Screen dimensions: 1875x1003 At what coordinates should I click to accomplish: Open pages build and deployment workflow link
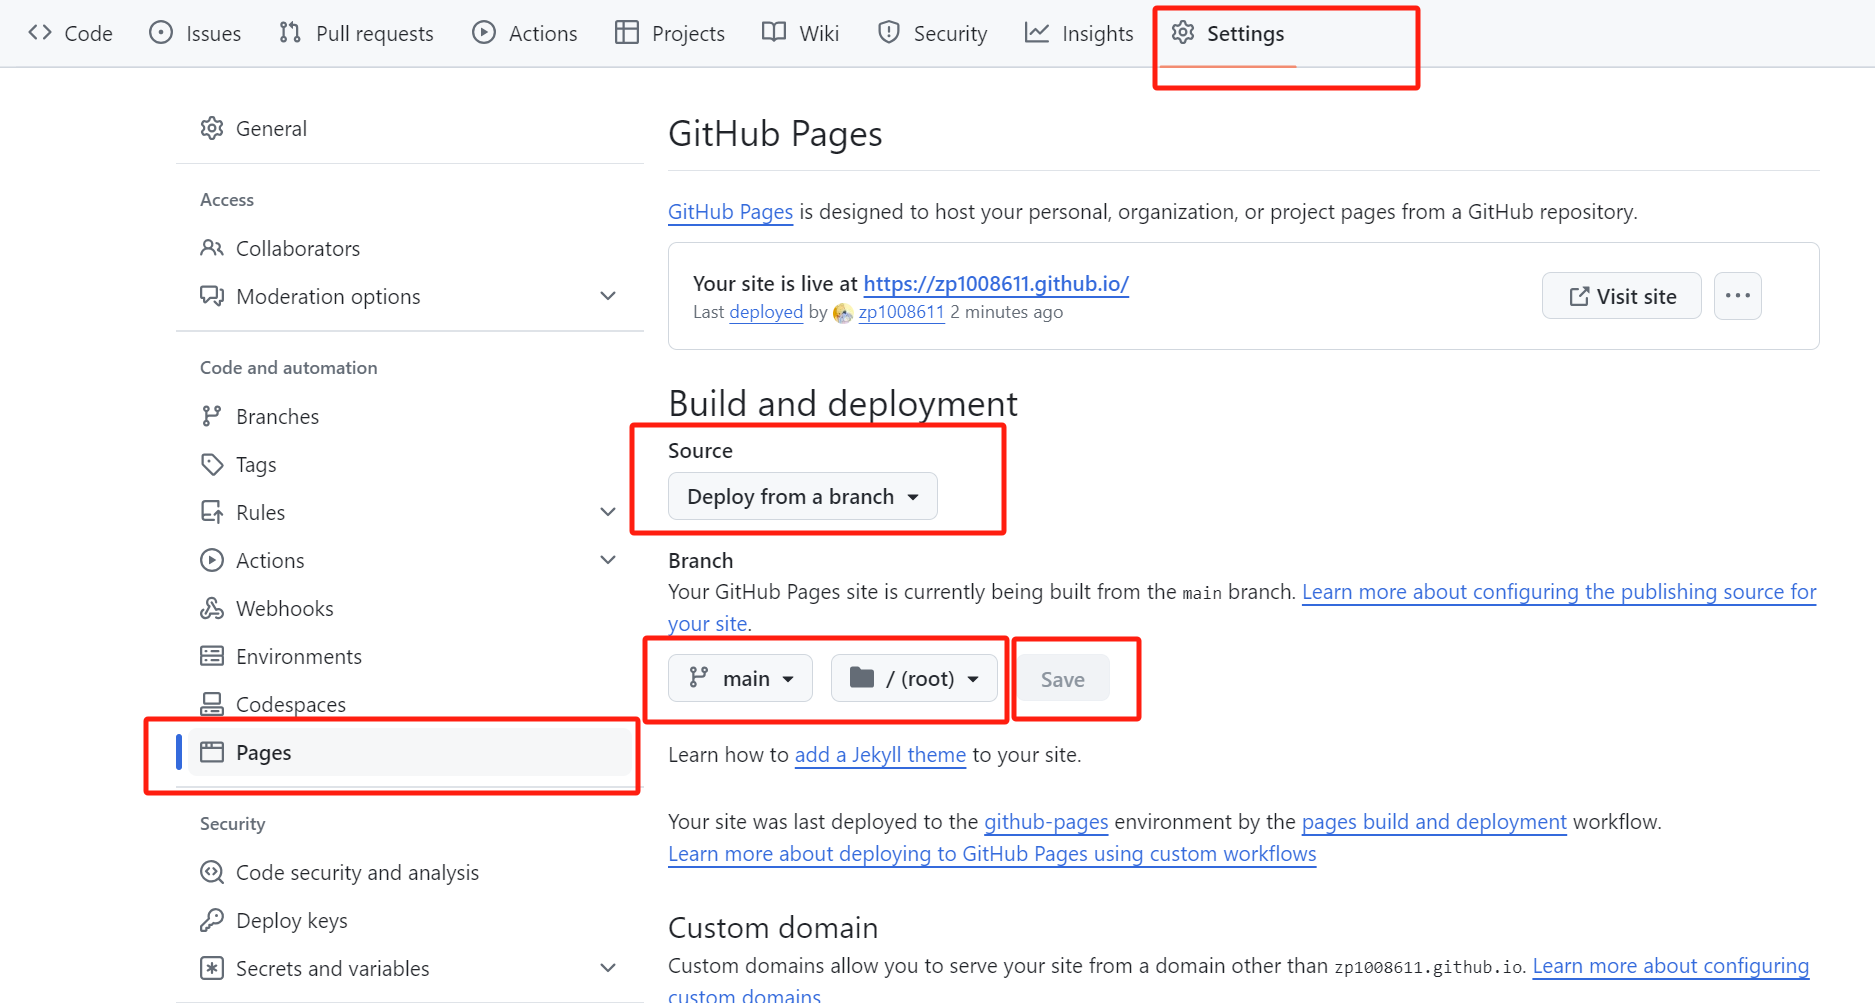[x=1434, y=822]
